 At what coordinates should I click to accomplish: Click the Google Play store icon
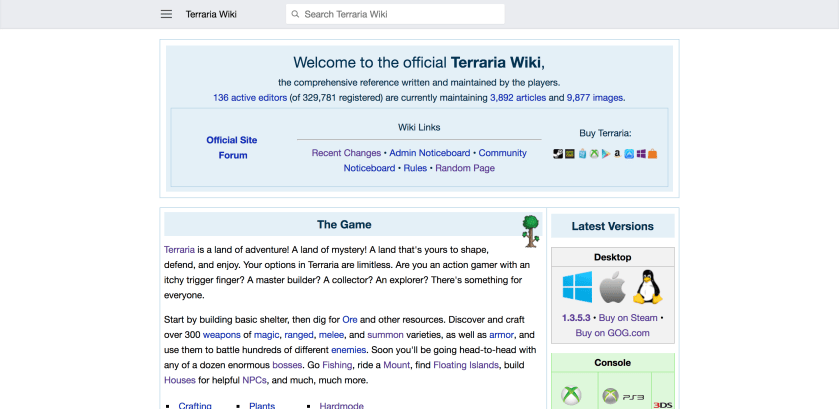point(605,154)
